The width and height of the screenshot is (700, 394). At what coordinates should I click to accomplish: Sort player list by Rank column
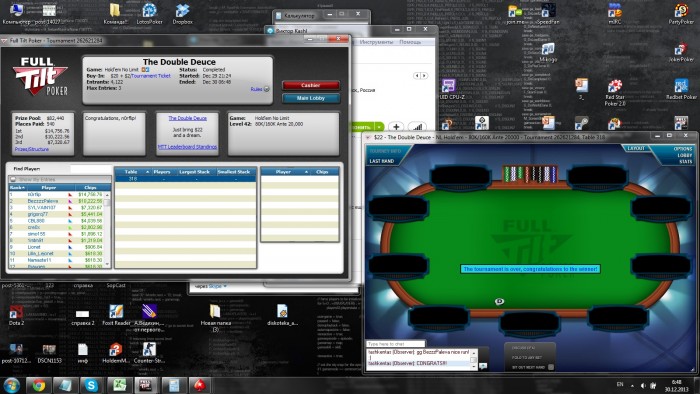pyautogui.click(x=17, y=188)
